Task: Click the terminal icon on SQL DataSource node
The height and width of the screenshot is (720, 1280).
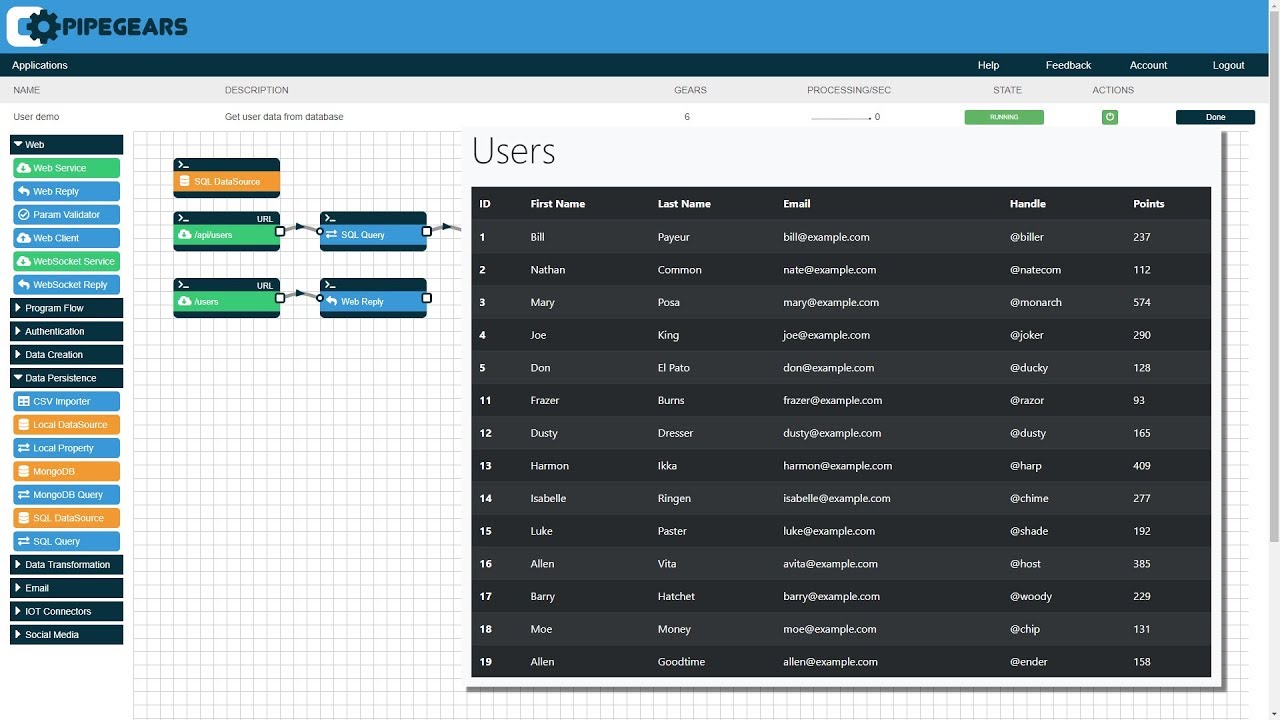Action: pyautogui.click(x=183, y=164)
